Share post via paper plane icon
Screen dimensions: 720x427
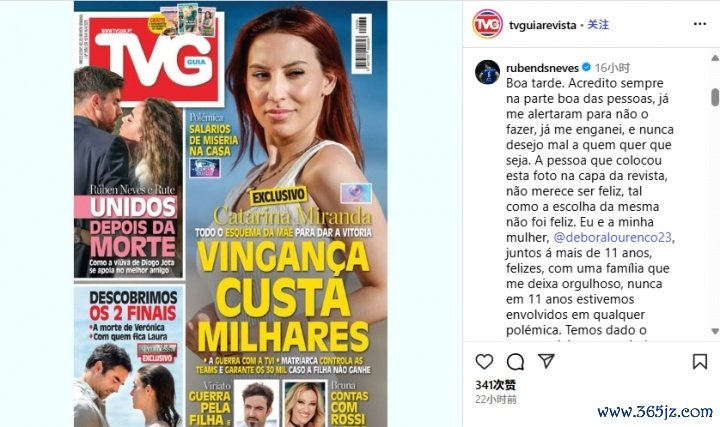tap(546, 361)
